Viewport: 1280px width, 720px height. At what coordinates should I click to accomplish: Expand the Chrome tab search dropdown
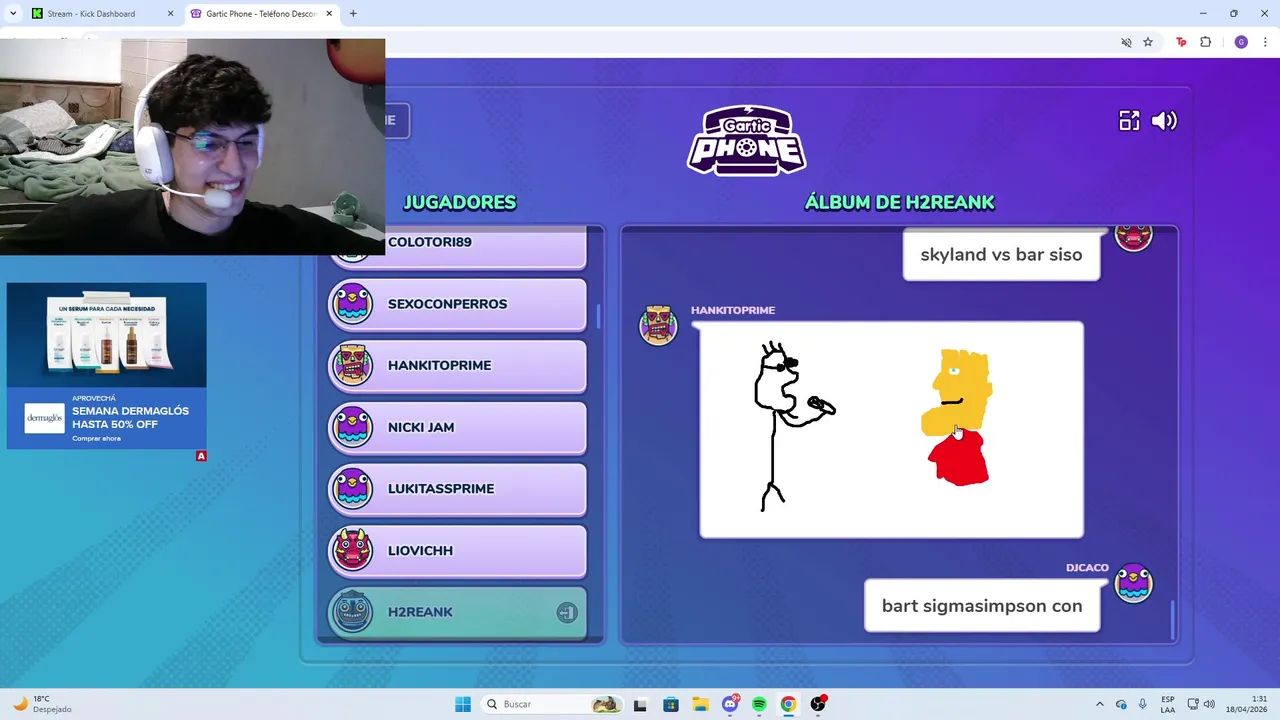tap(13, 14)
